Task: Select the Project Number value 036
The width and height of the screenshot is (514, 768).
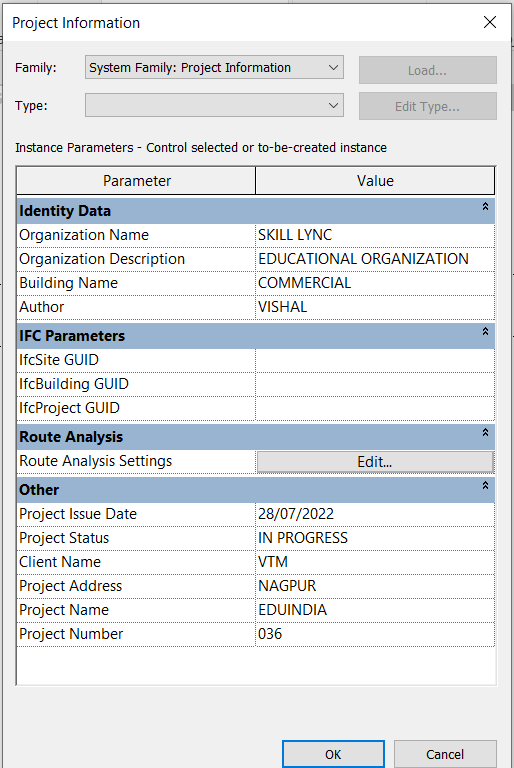Action: (x=375, y=634)
